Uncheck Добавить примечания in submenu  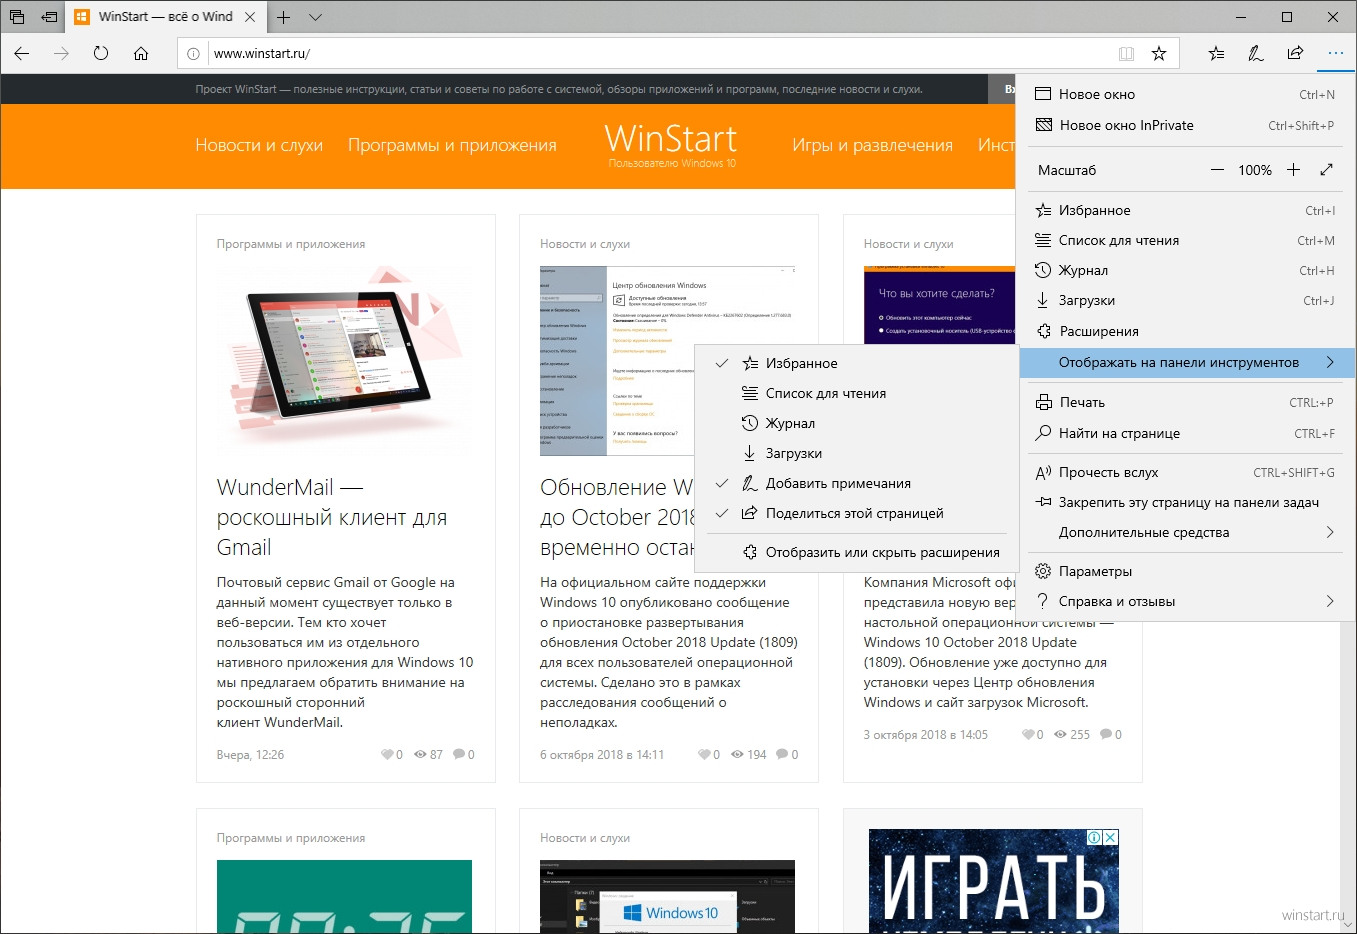tap(857, 483)
